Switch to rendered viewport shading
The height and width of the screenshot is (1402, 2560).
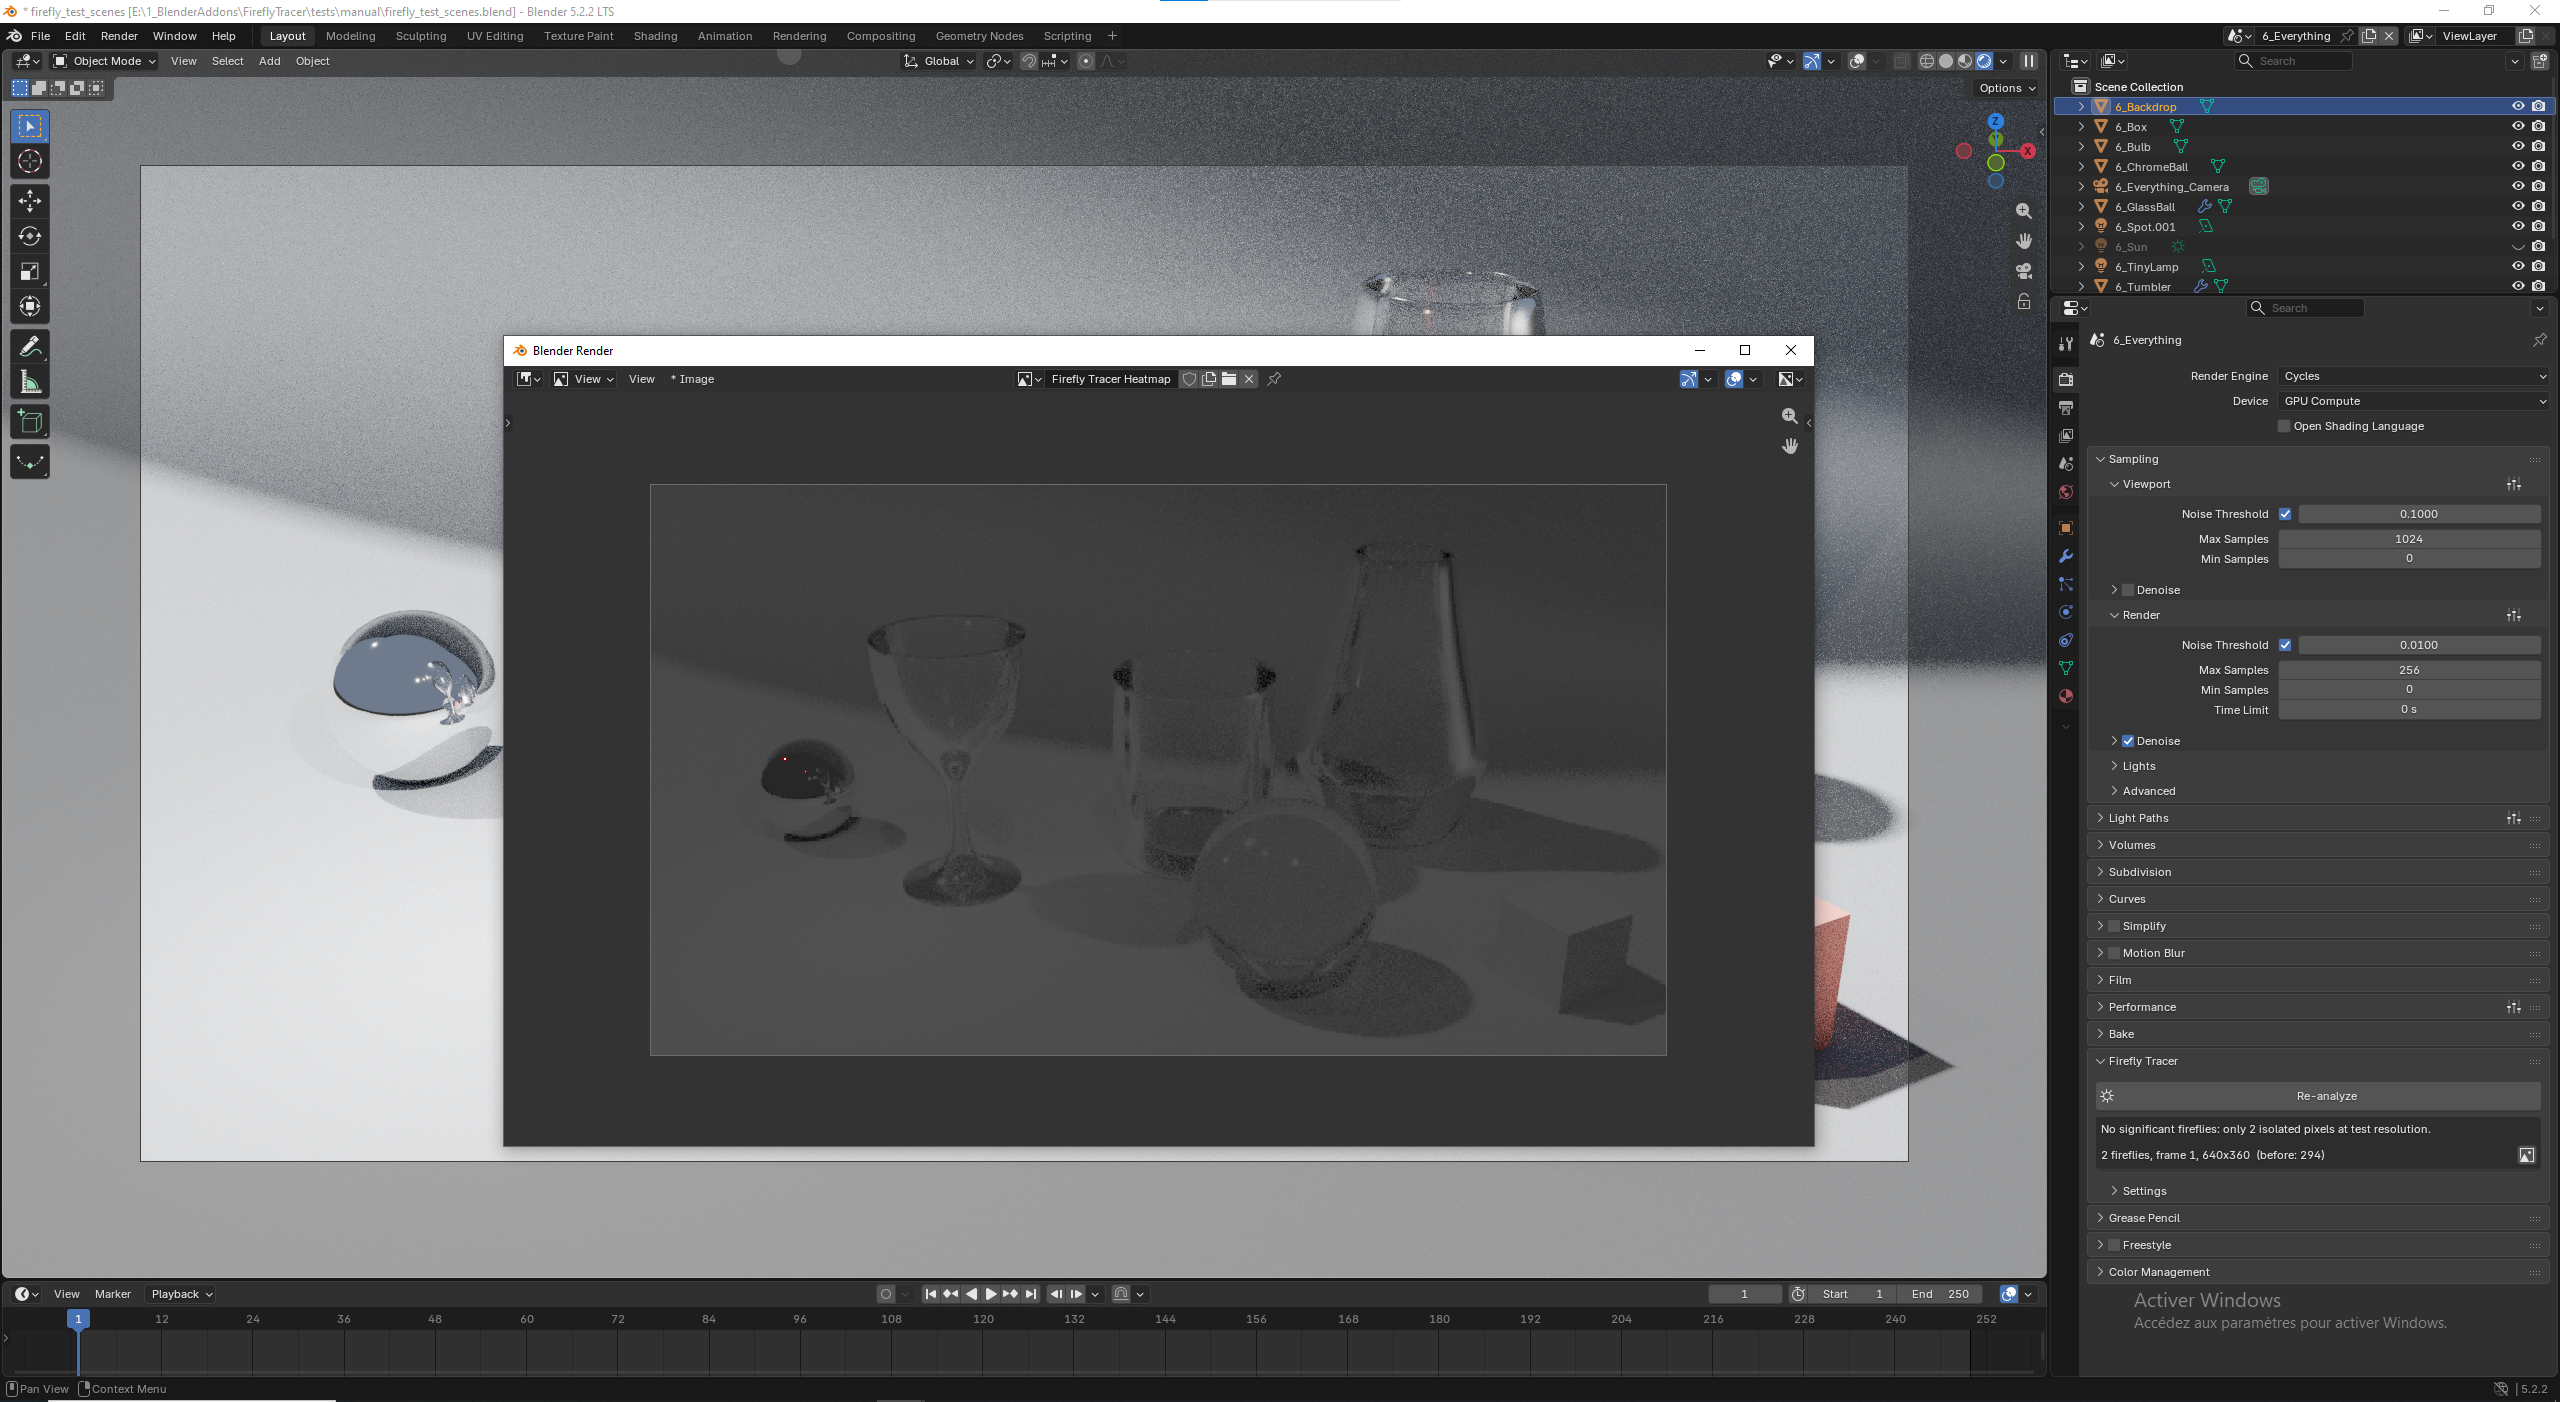(1985, 61)
